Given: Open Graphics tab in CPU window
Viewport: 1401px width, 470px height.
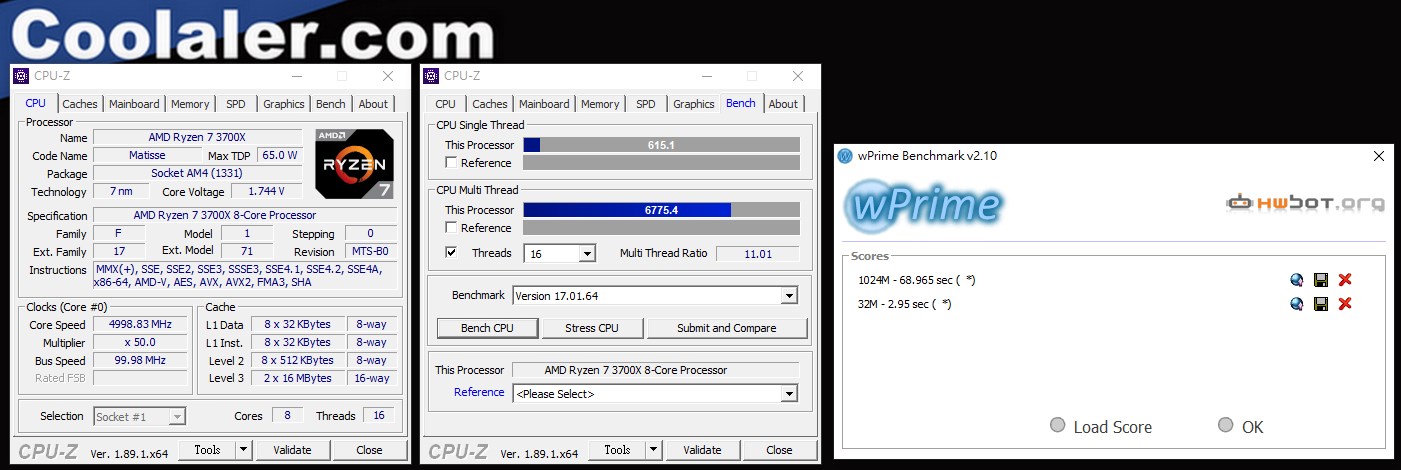Looking at the screenshot, I should pos(284,104).
